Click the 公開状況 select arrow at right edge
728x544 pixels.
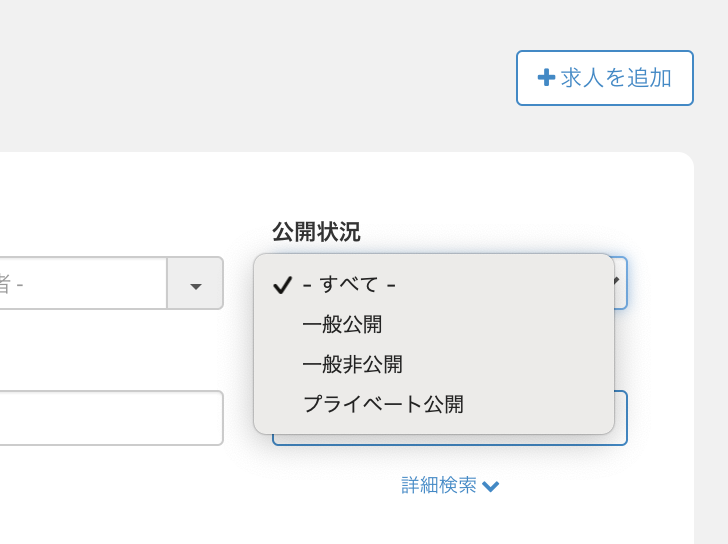click(x=621, y=283)
